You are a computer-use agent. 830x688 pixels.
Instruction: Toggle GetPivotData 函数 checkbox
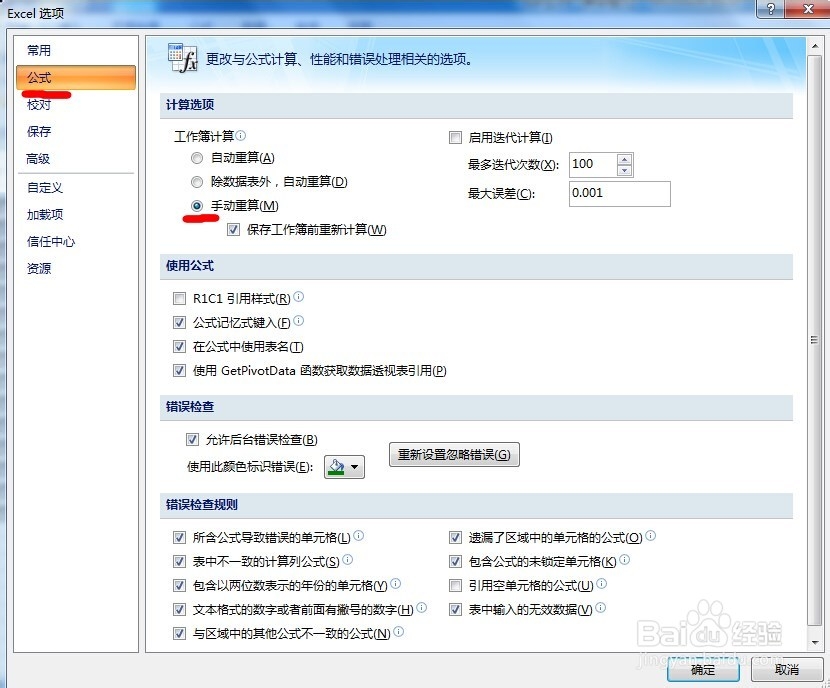179,370
